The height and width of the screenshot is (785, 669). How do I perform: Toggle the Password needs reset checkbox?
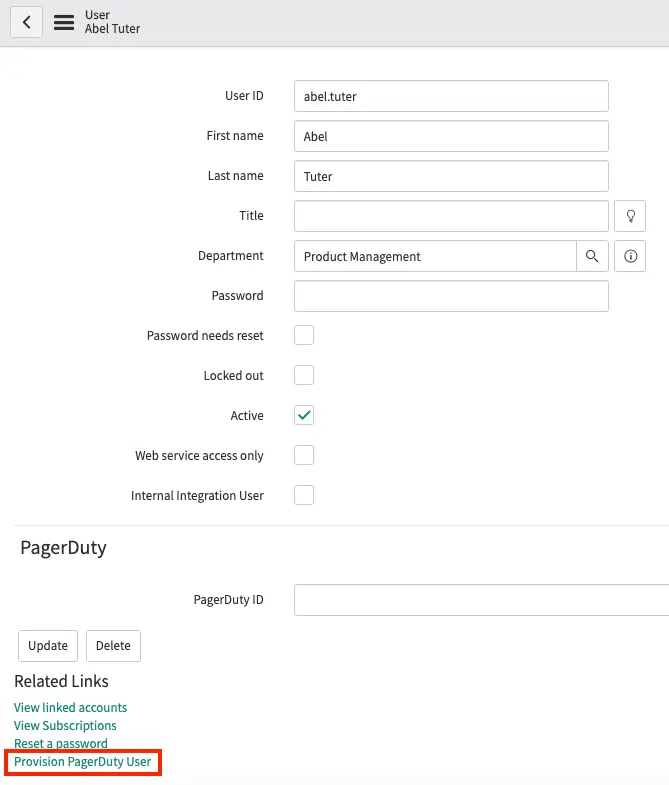(x=304, y=335)
